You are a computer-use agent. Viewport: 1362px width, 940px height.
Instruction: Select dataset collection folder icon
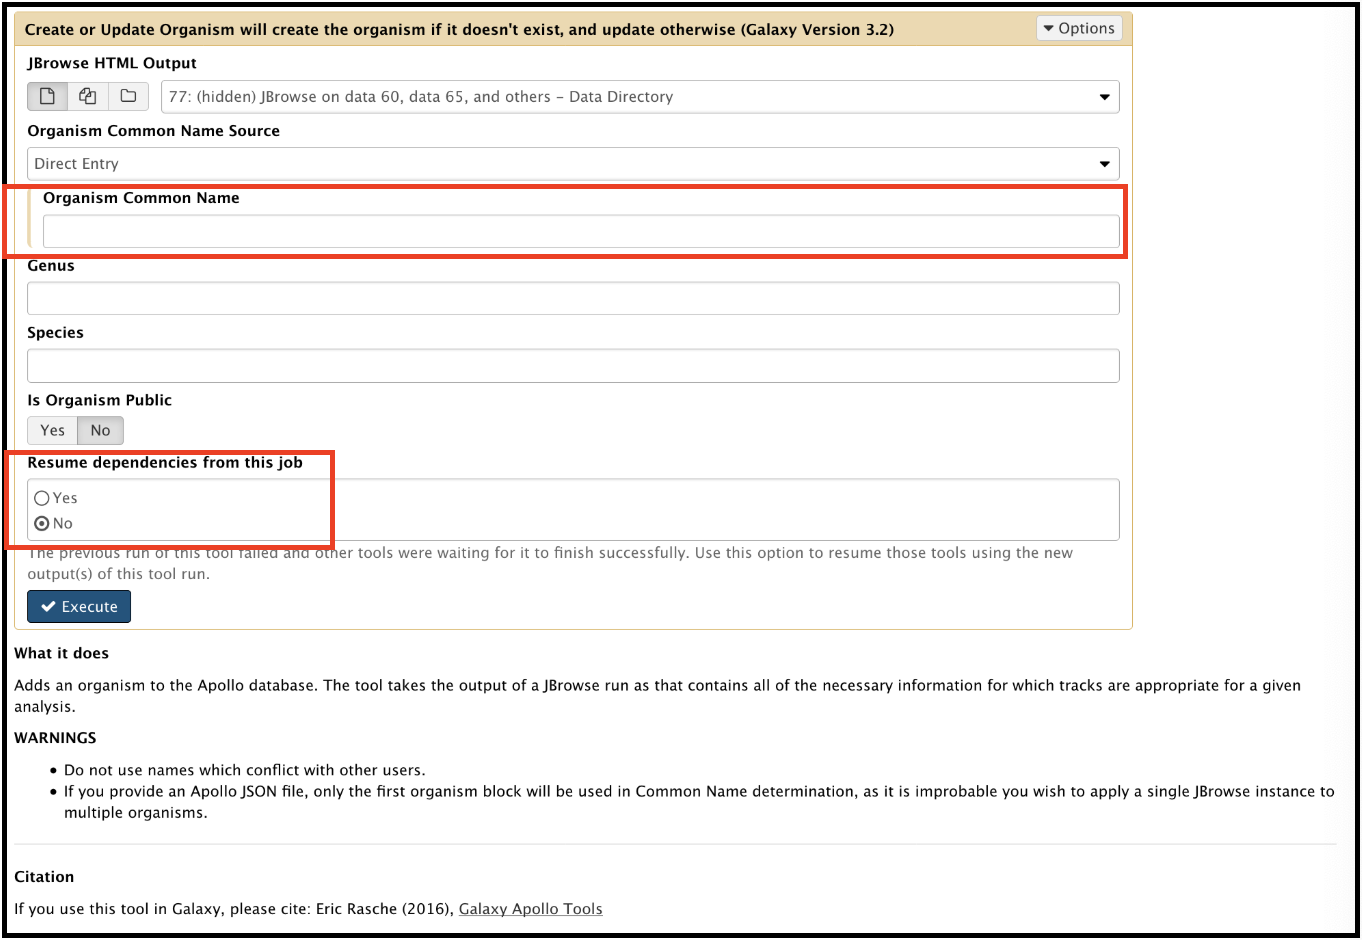tap(128, 96)
